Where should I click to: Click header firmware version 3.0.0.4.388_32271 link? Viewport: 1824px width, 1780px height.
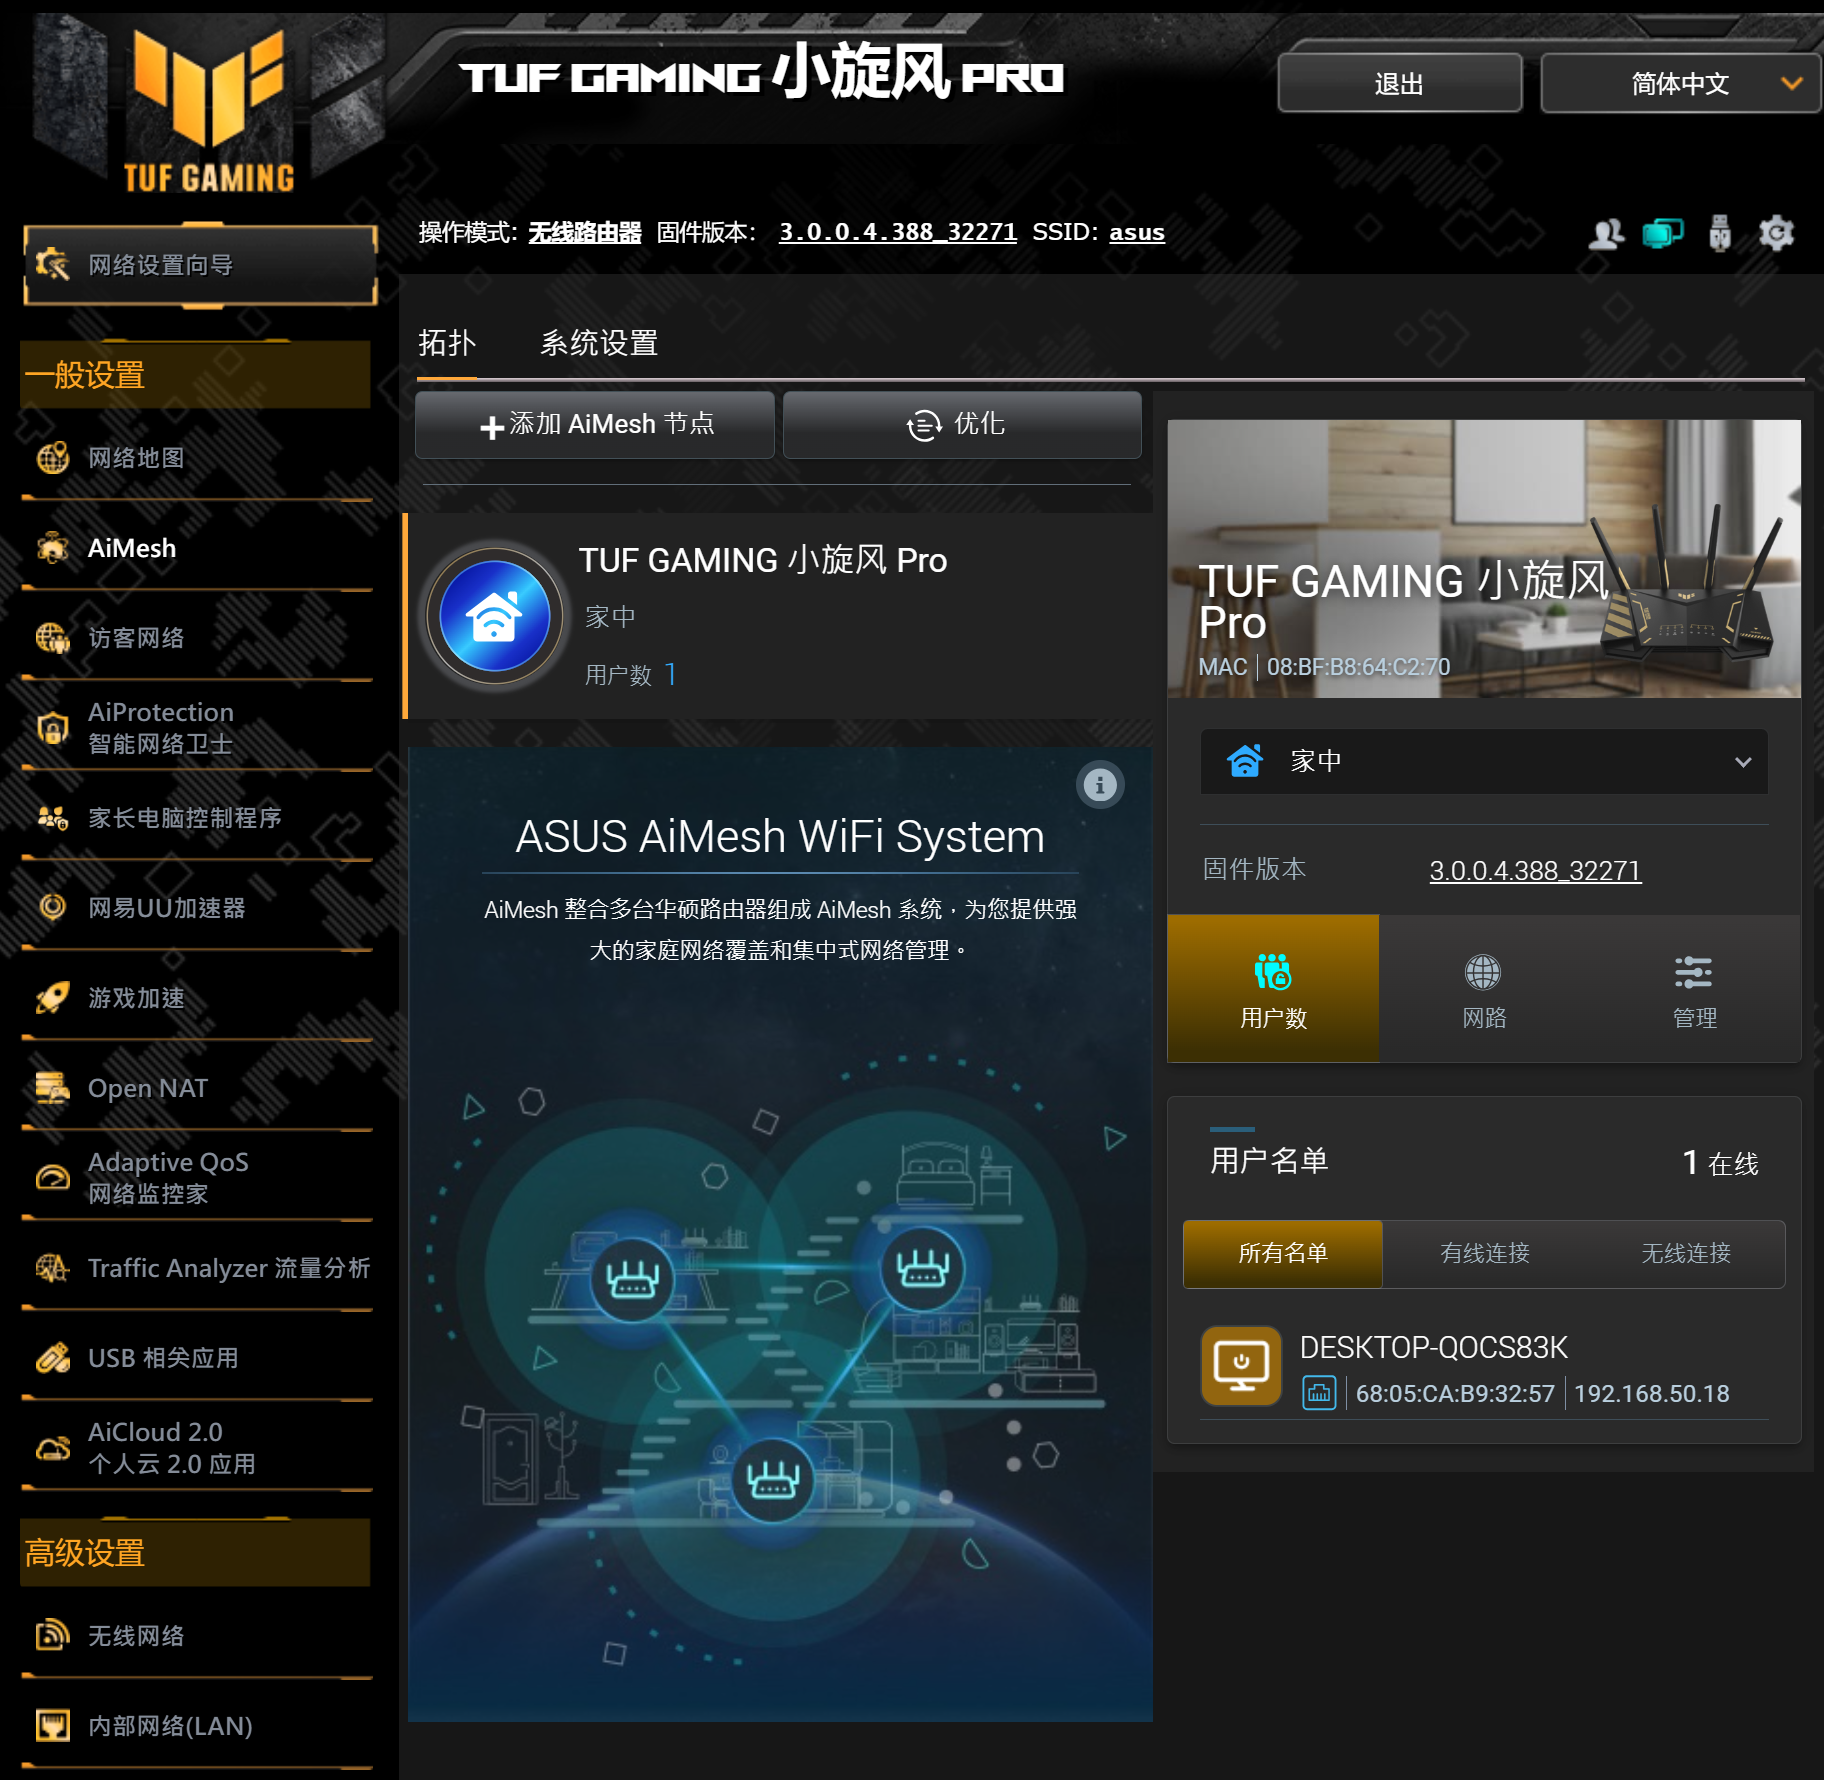point(898,233)
